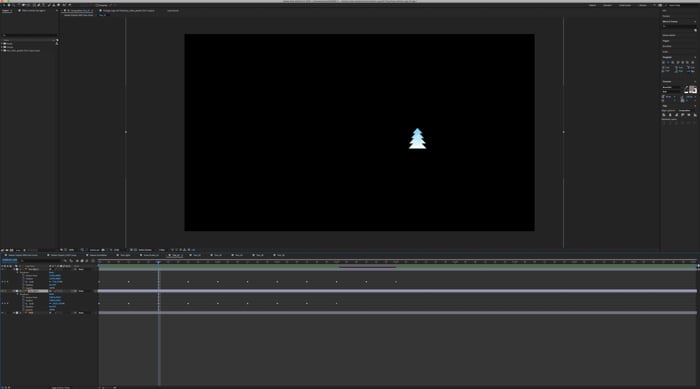Click justify all in Paragraph panel
The image size is (700, 389).
tap(692, 63)
